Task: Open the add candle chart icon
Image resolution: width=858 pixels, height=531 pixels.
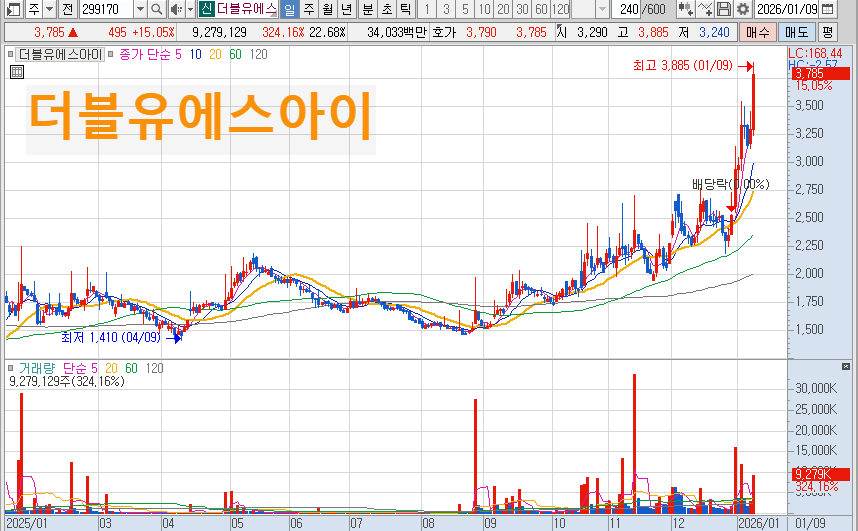Action: [685, 9]
